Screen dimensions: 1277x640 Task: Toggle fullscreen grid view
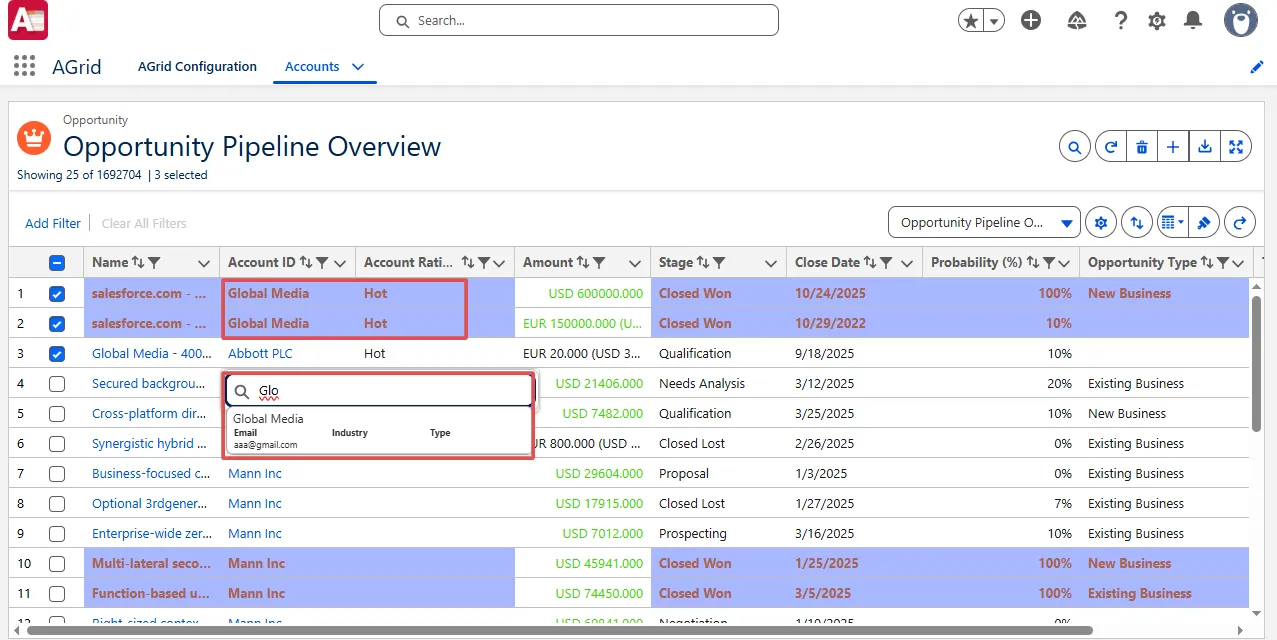[1237, 147]
